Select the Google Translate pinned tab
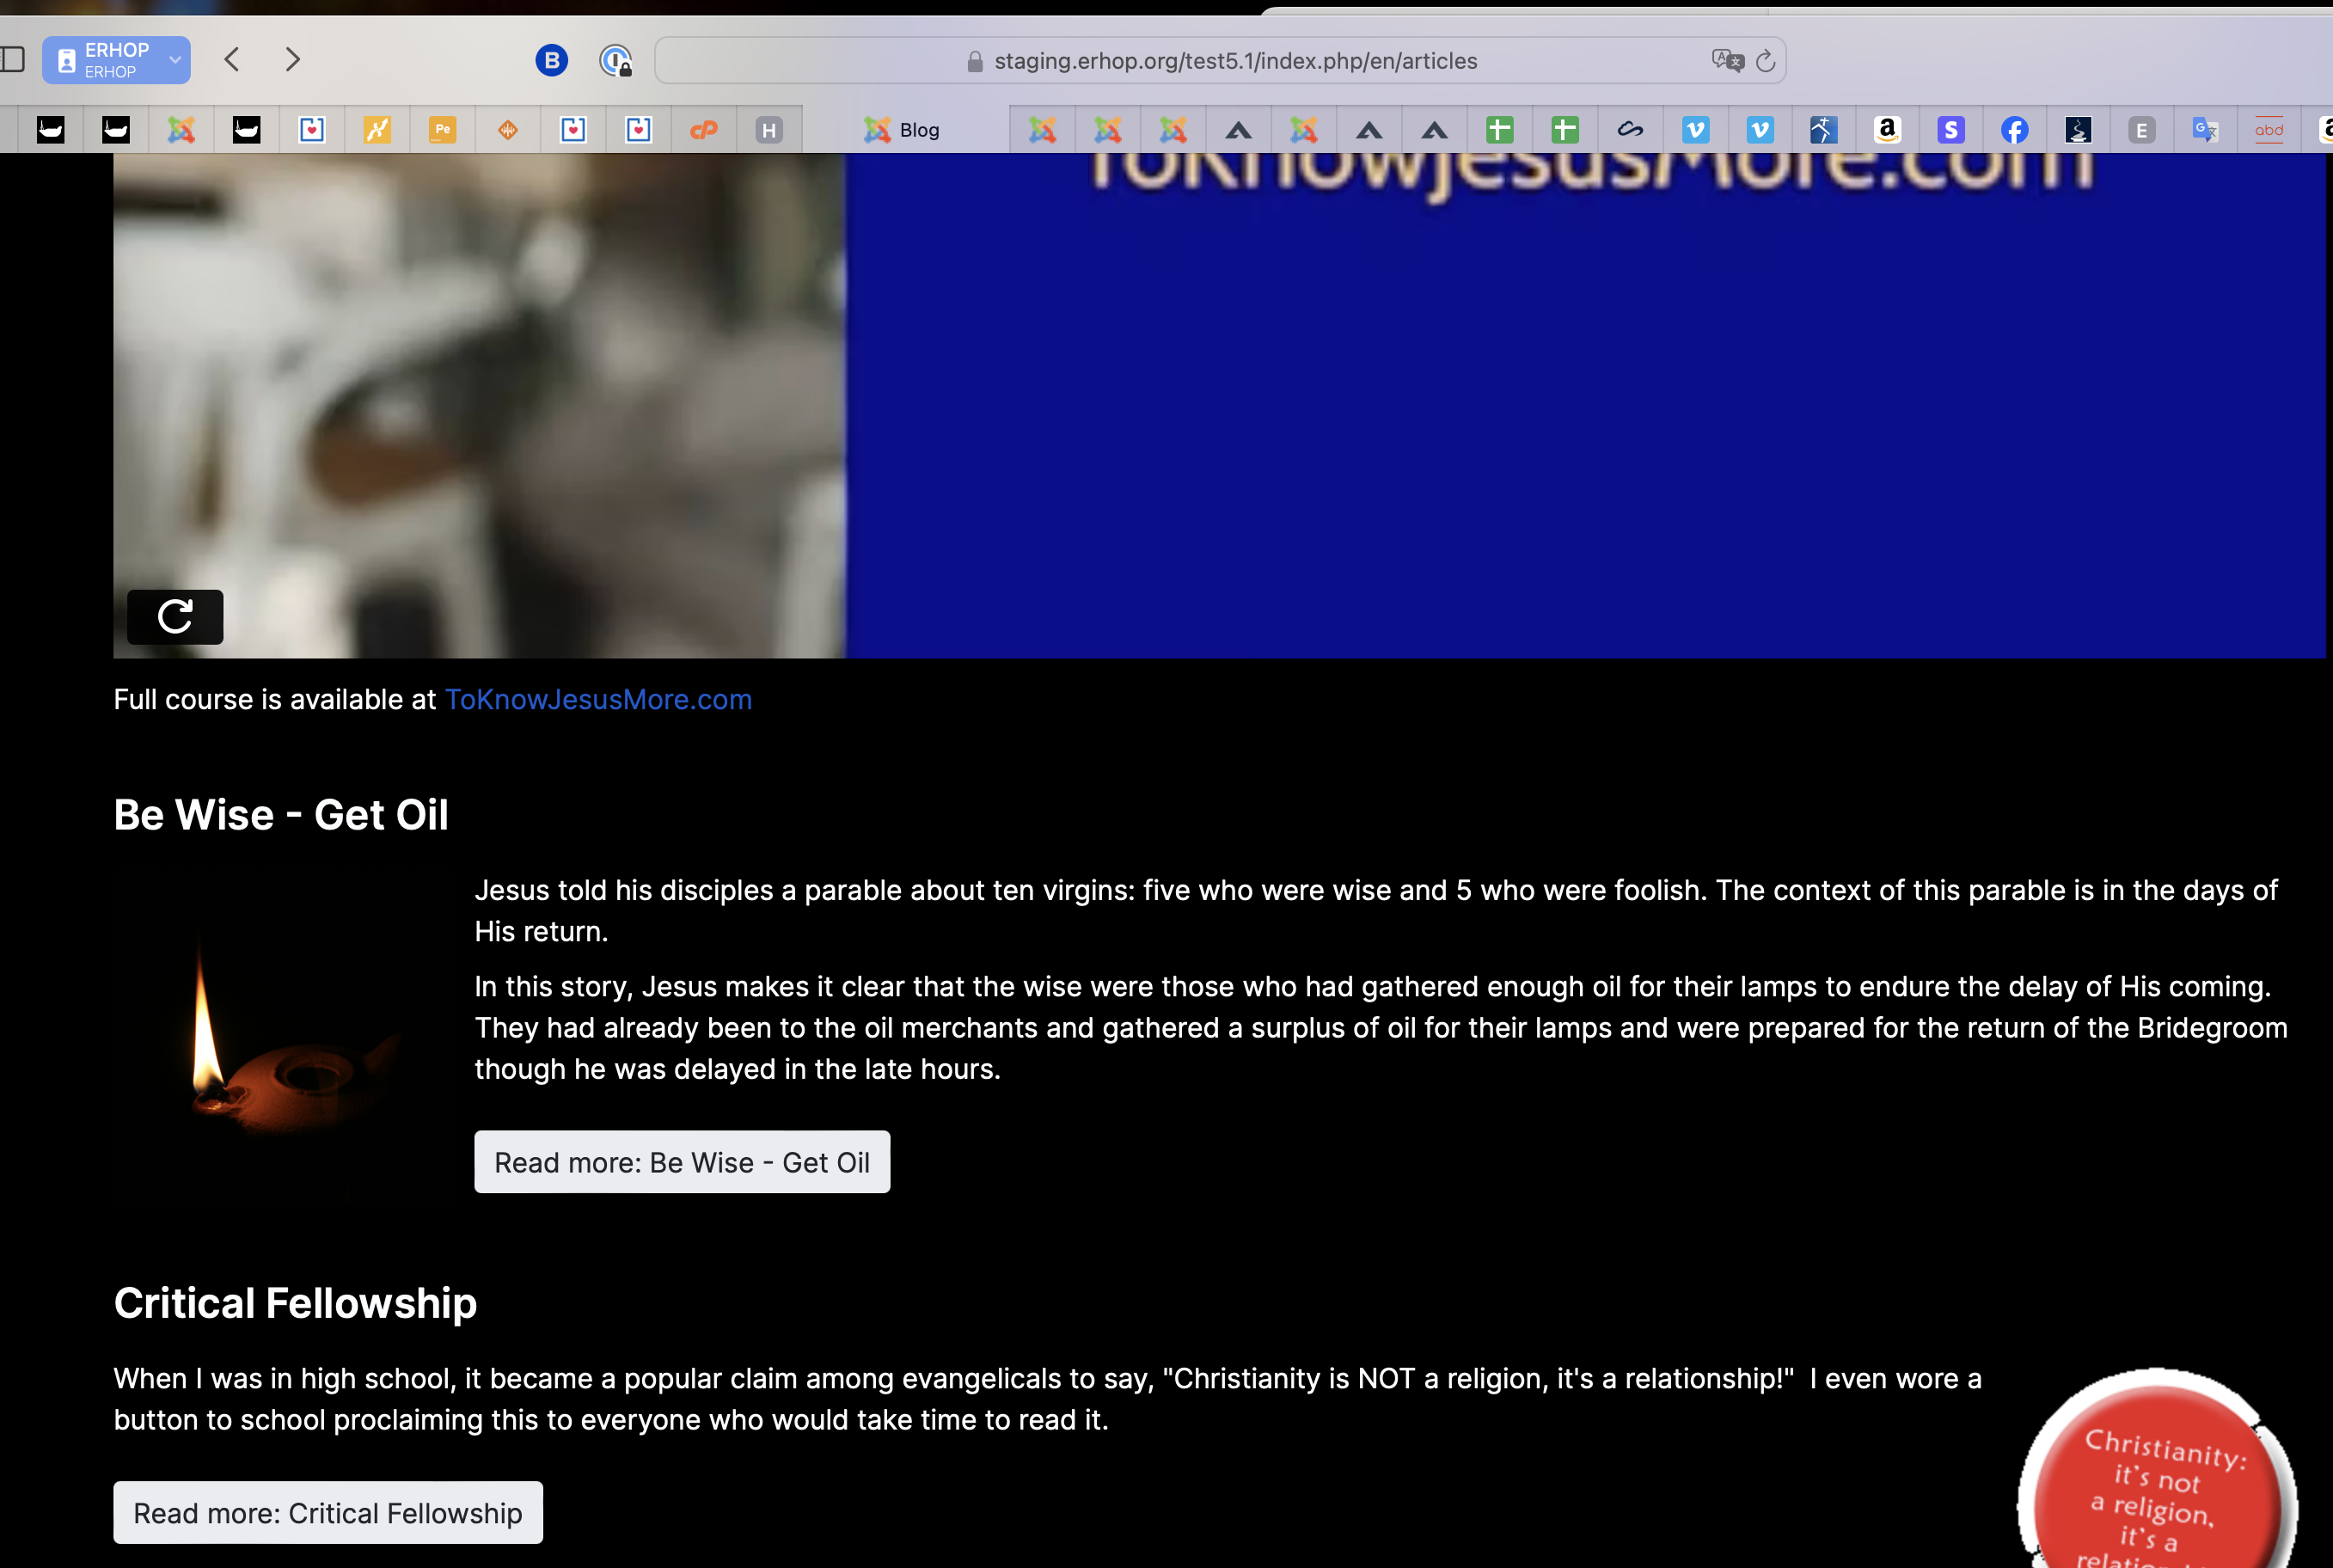Screen dimensions: 2333x1568 [x=2204, y=130]
